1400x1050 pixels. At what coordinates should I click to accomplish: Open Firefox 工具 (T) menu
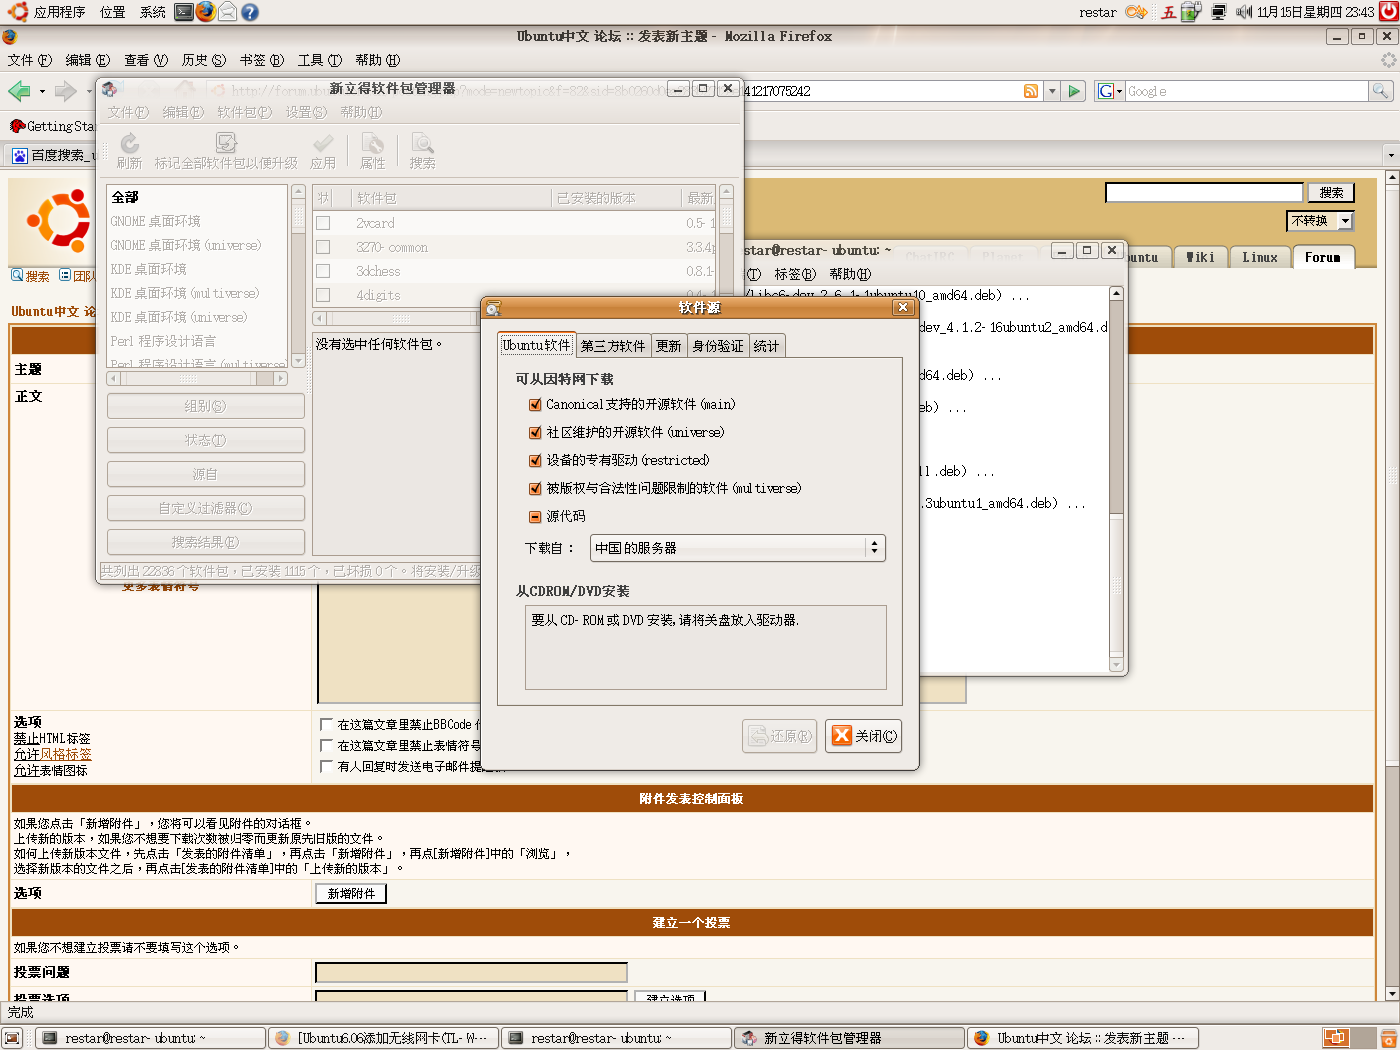[x=319, y=60]
